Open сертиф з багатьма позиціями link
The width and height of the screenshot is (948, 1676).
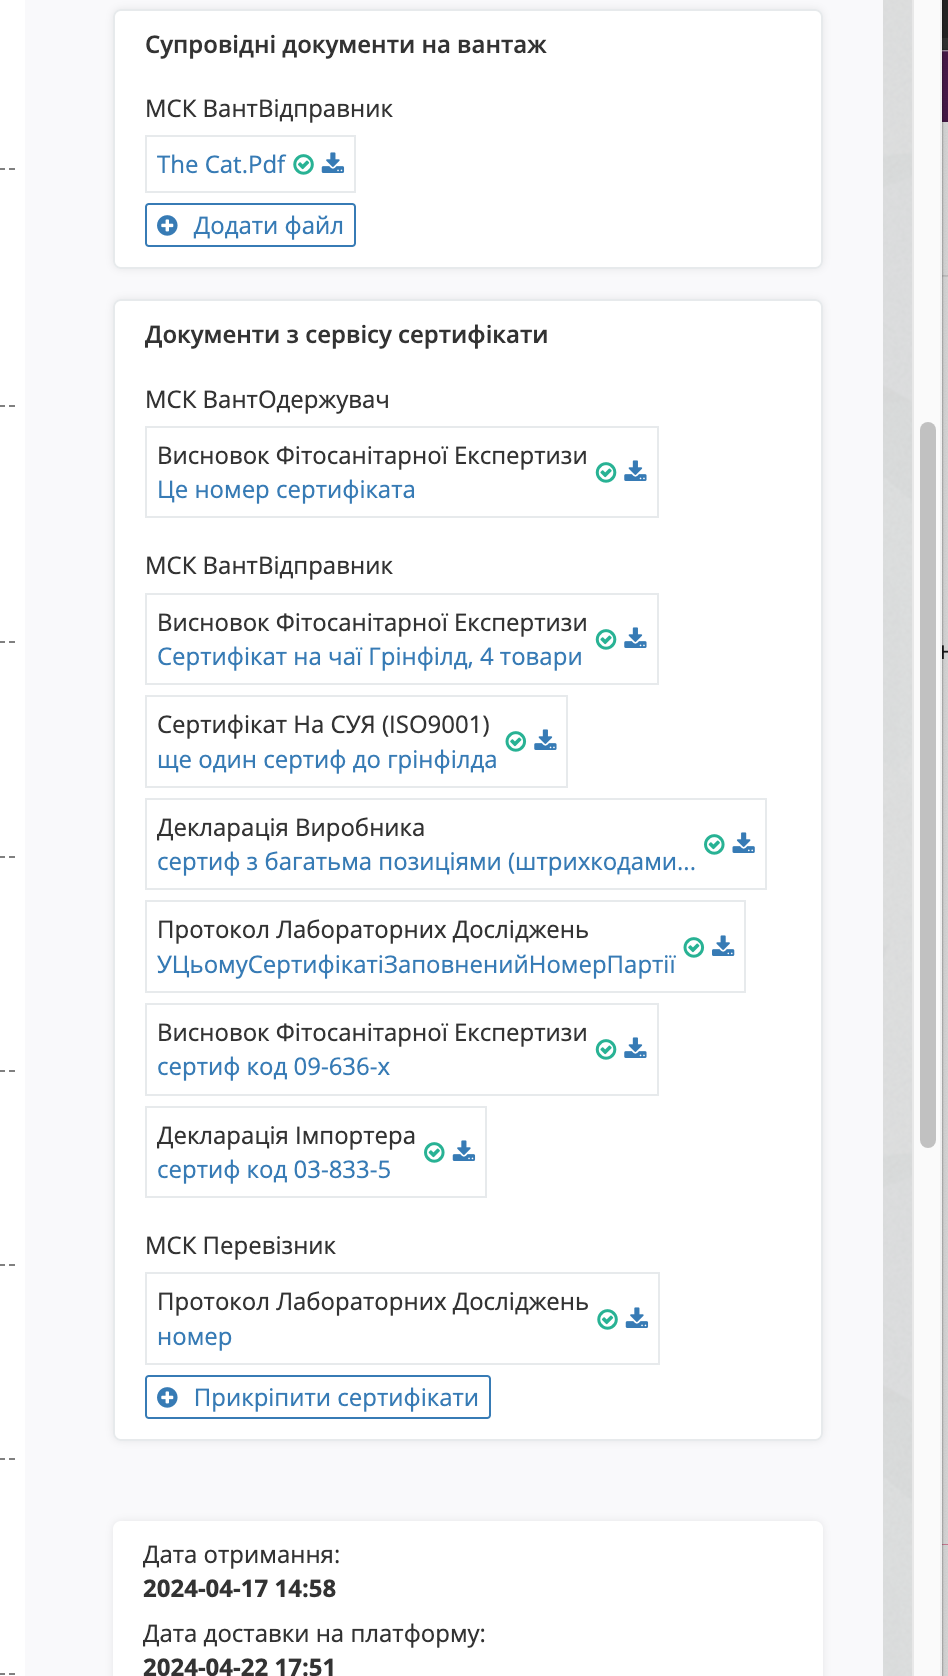coord(426,862)
